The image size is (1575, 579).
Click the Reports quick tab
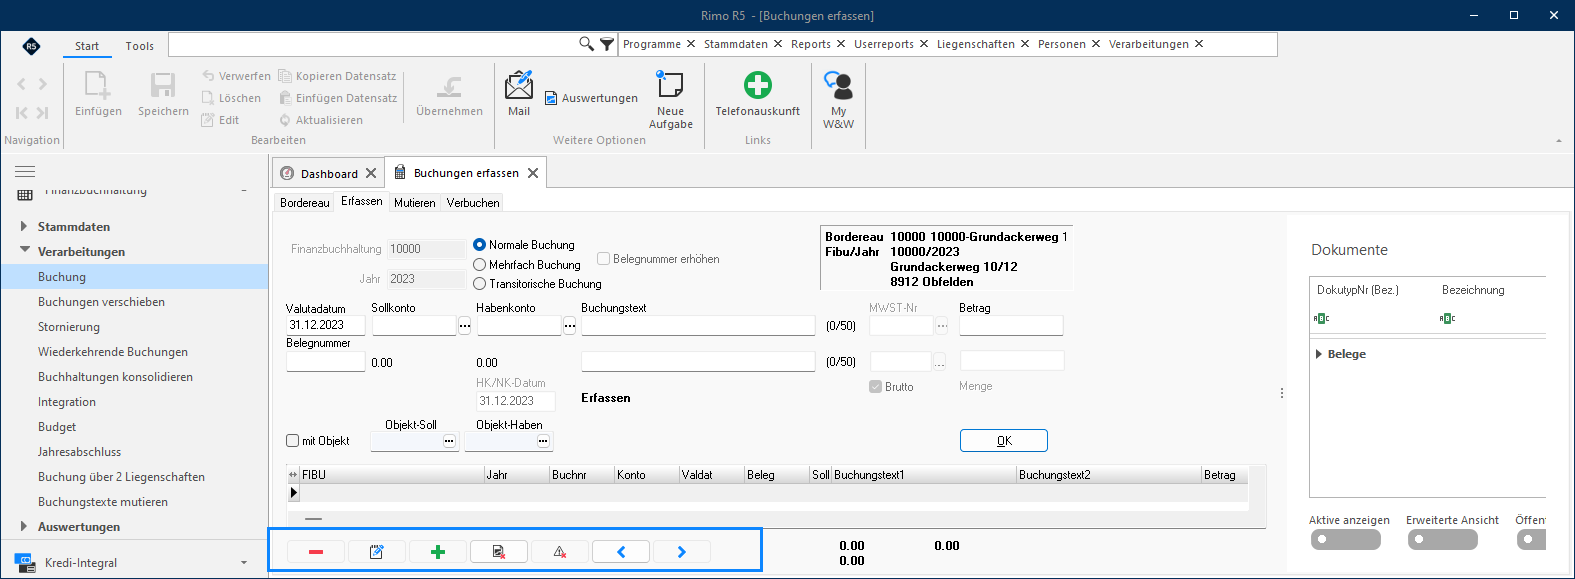pyautogui.click(x=811, y=44)
